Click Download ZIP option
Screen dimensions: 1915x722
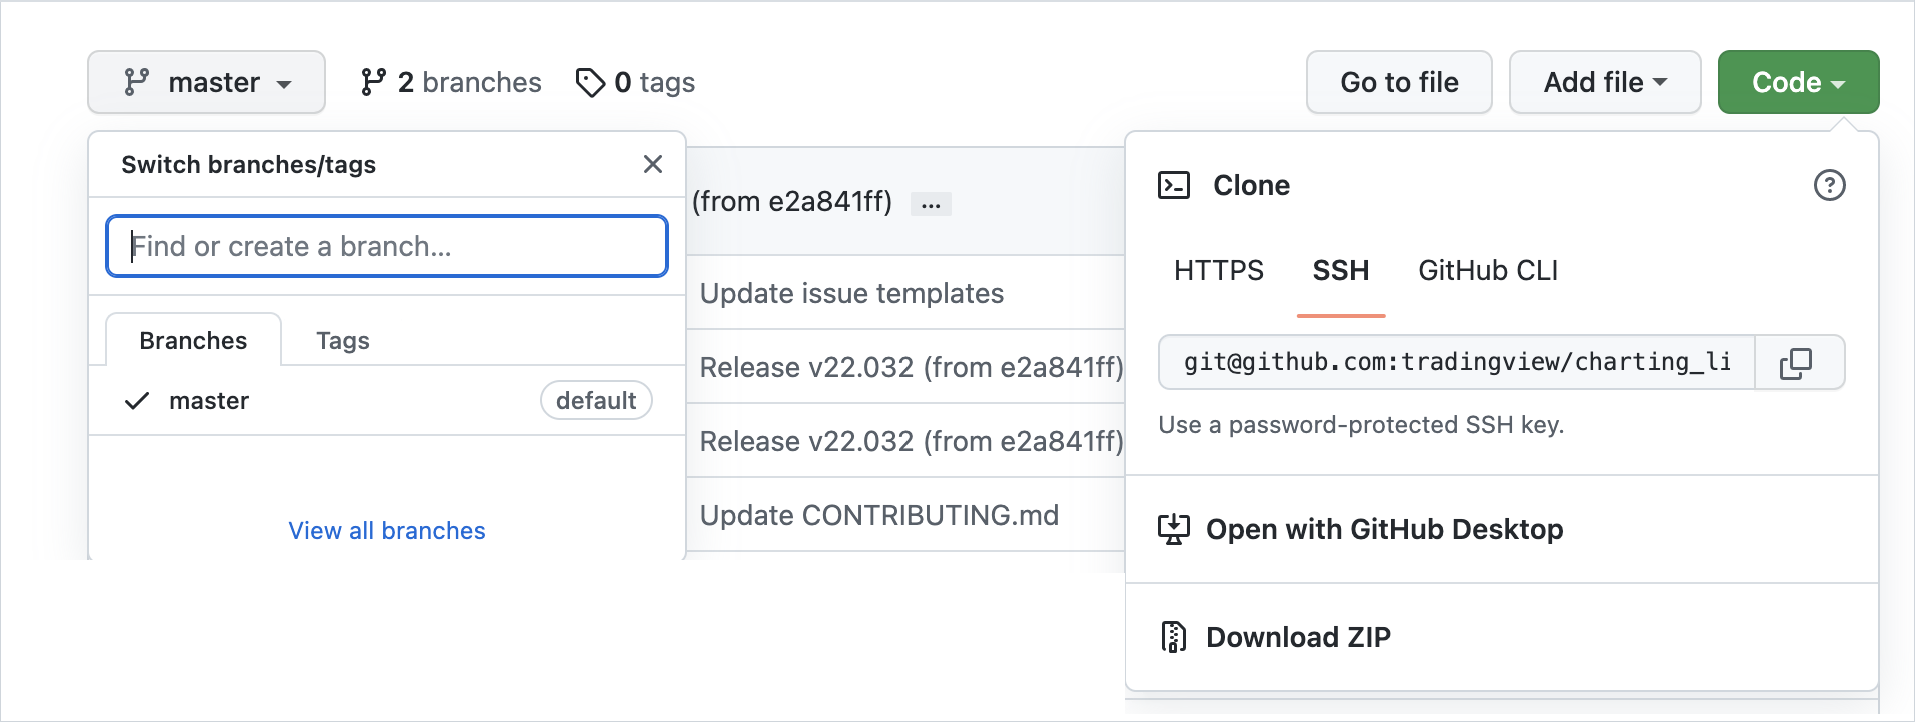[1298, 637]
